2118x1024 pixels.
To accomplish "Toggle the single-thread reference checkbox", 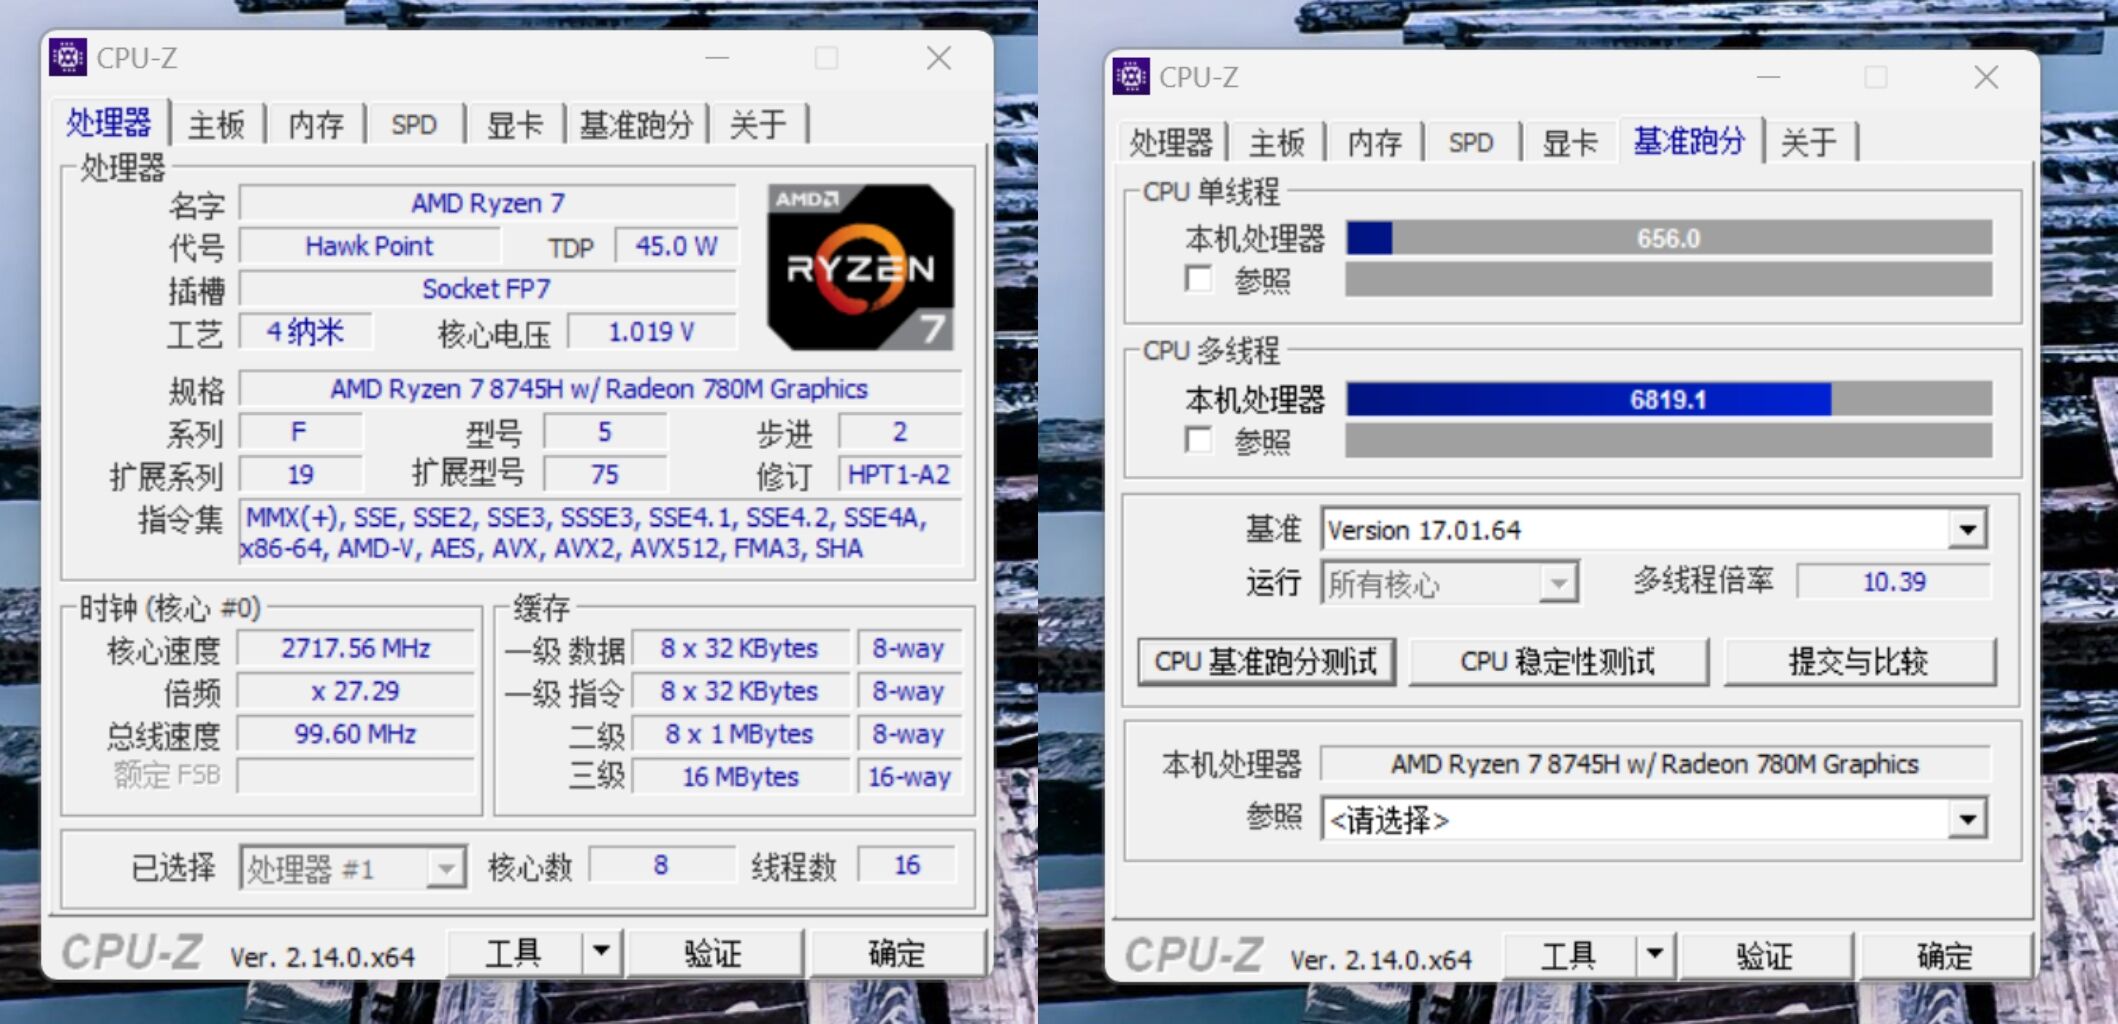I will (x=1198, y=279).
